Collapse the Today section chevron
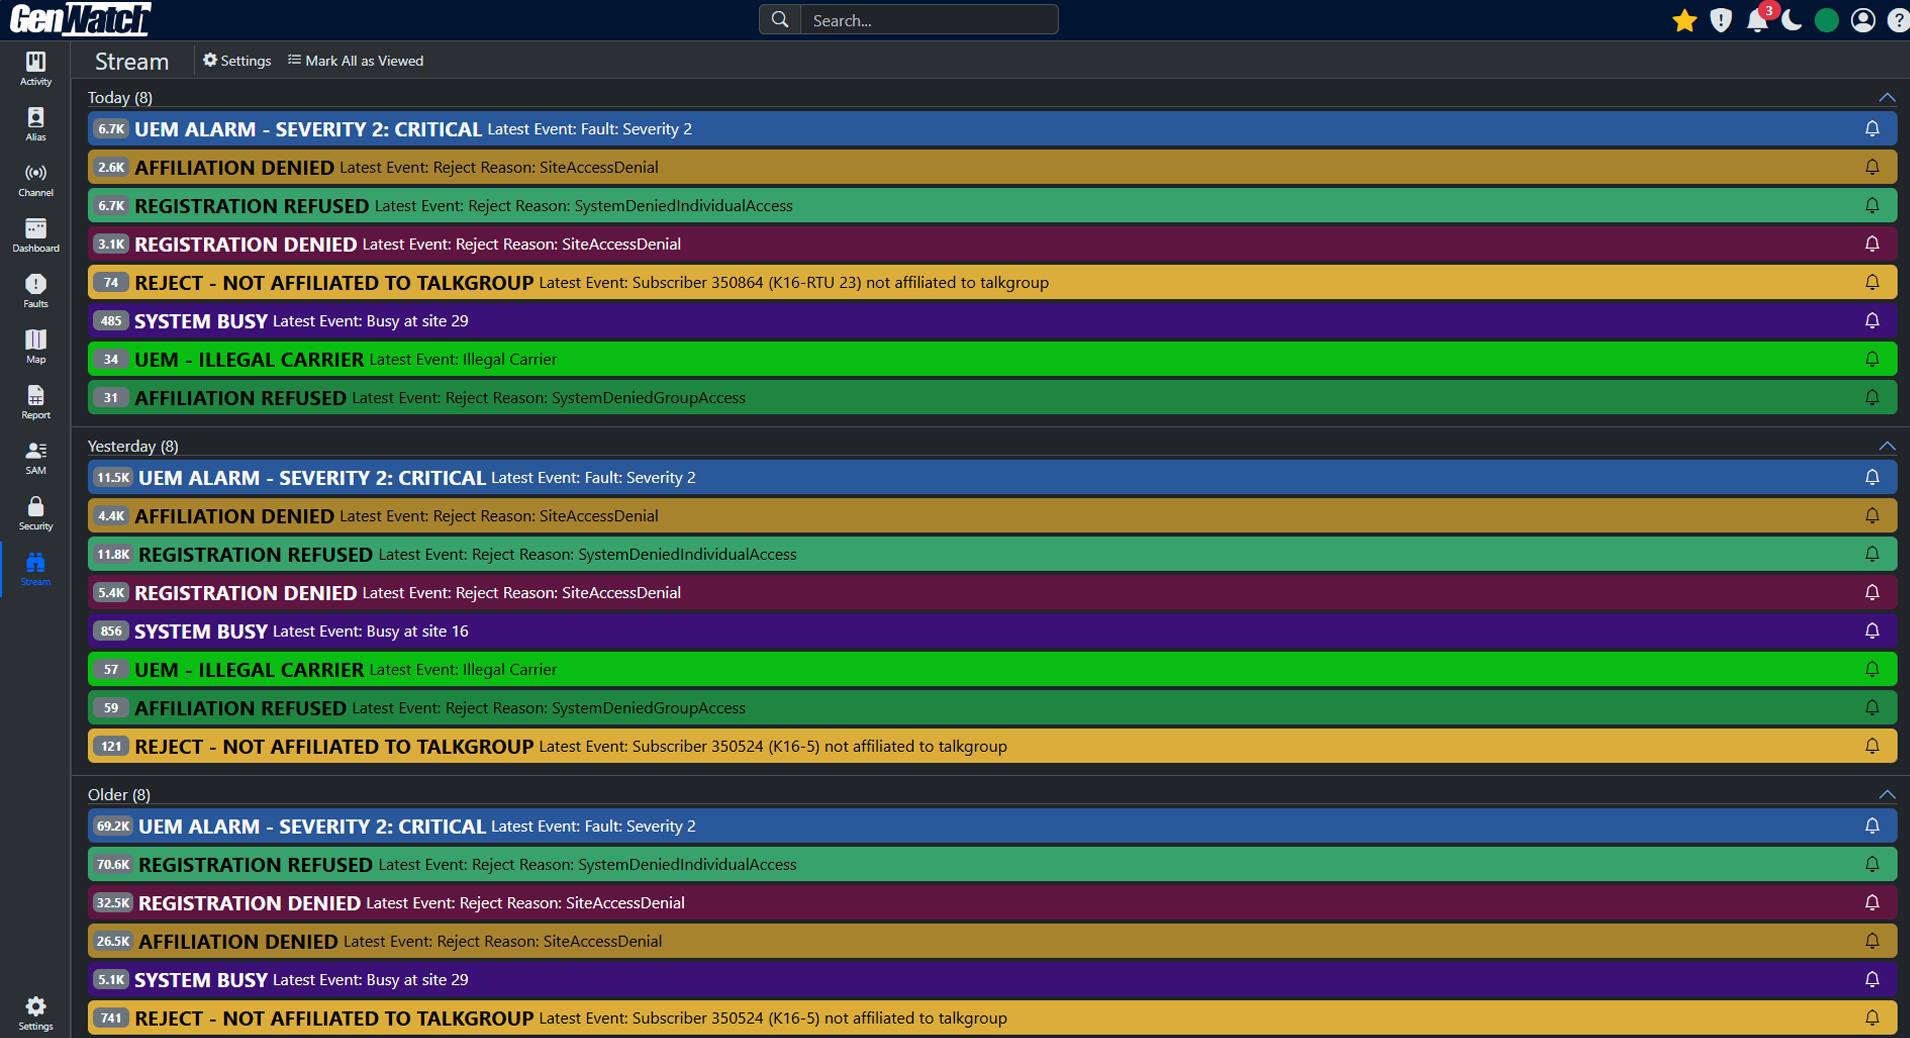 (1886, 97)
